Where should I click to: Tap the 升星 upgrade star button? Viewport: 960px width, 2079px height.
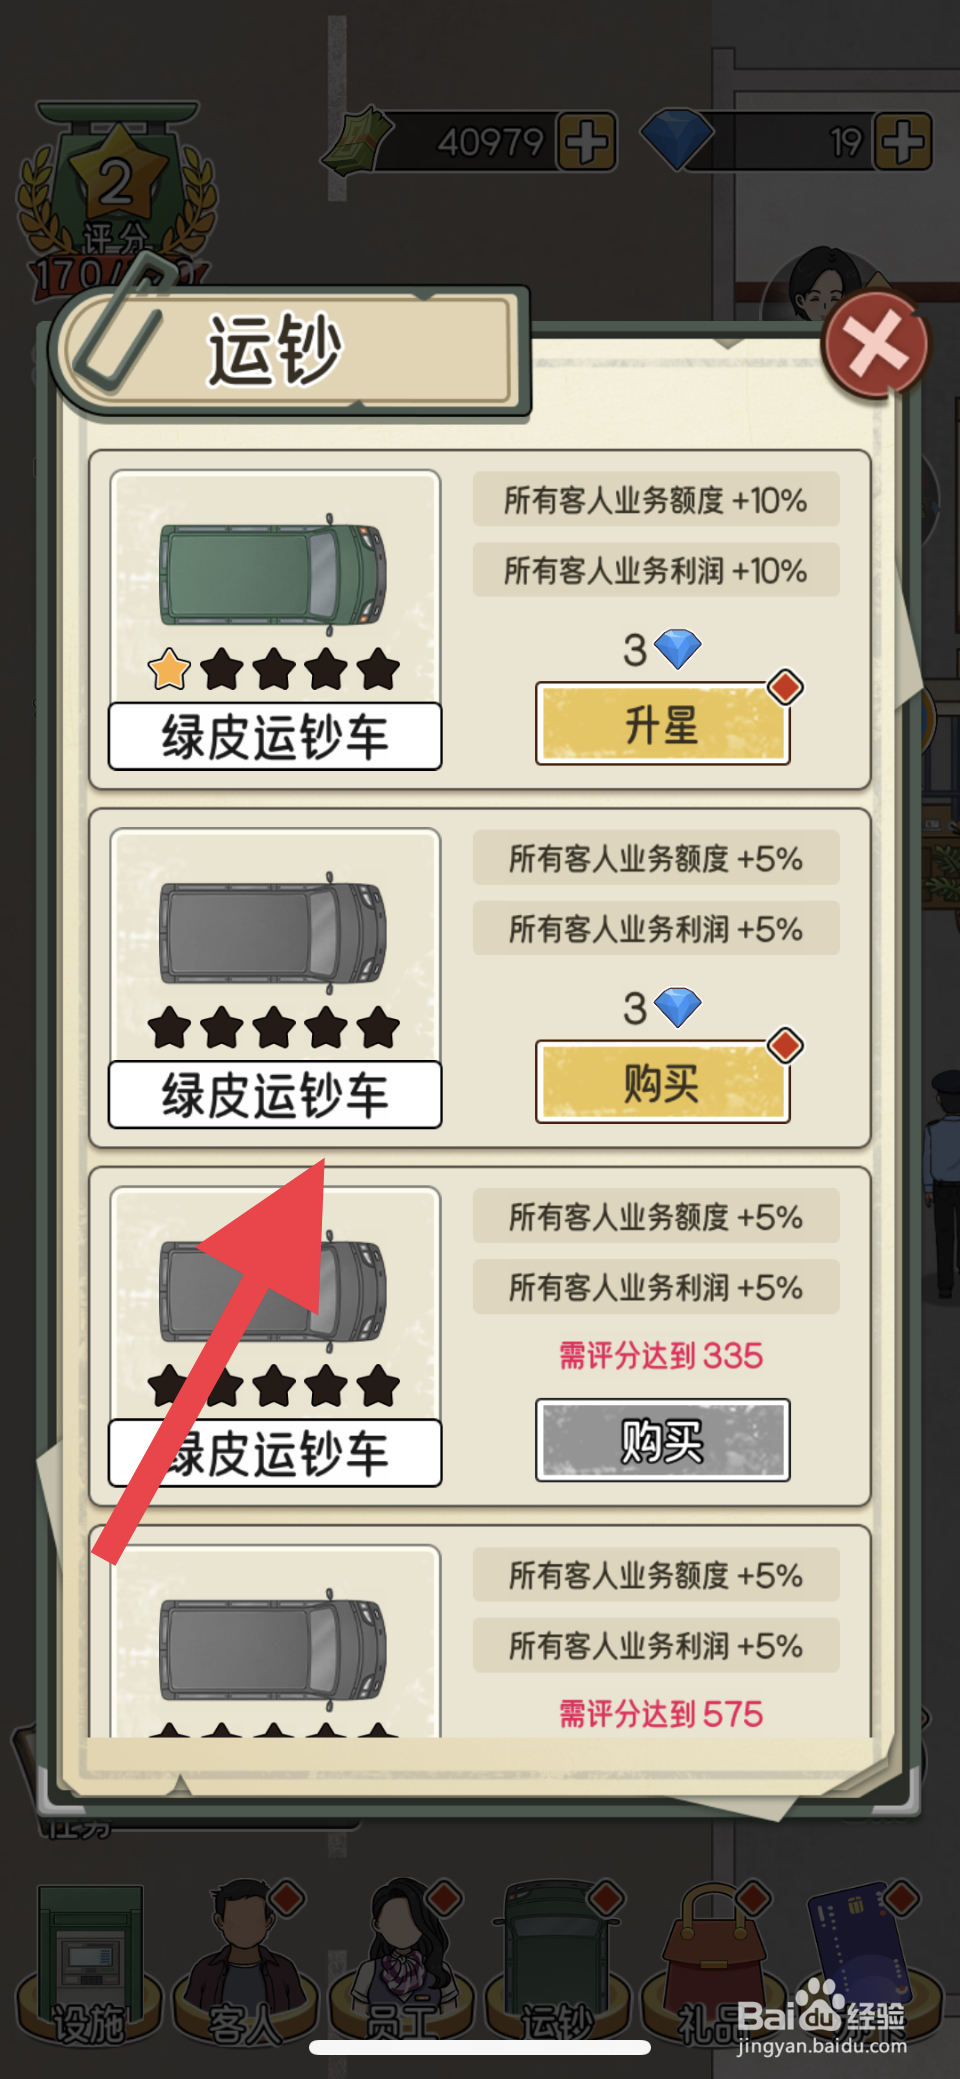(x=663, y=724)
